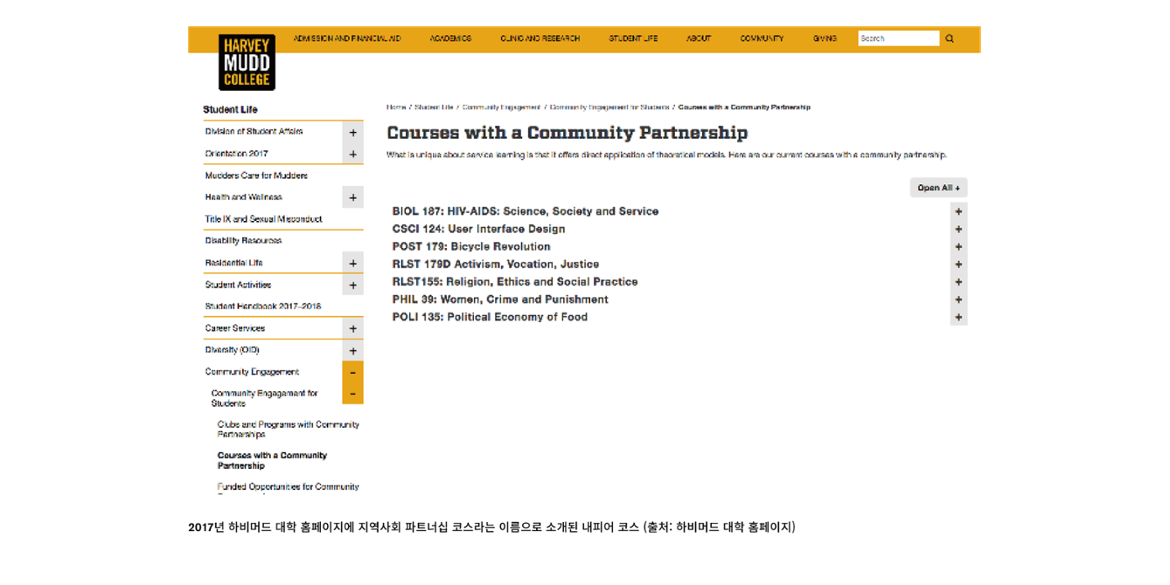
Task: Expand CSCI 124 User Interface Design plus icon
Action: tap(958, 229)
